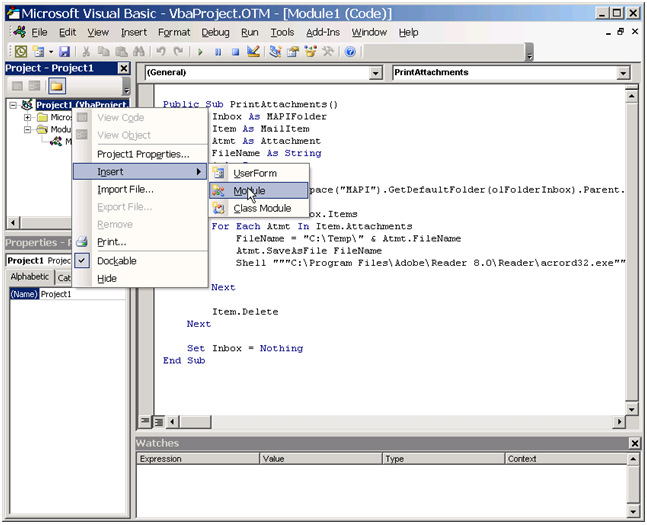Click the Cut scissors icon
647x525 pixels.
click(86, 52)
